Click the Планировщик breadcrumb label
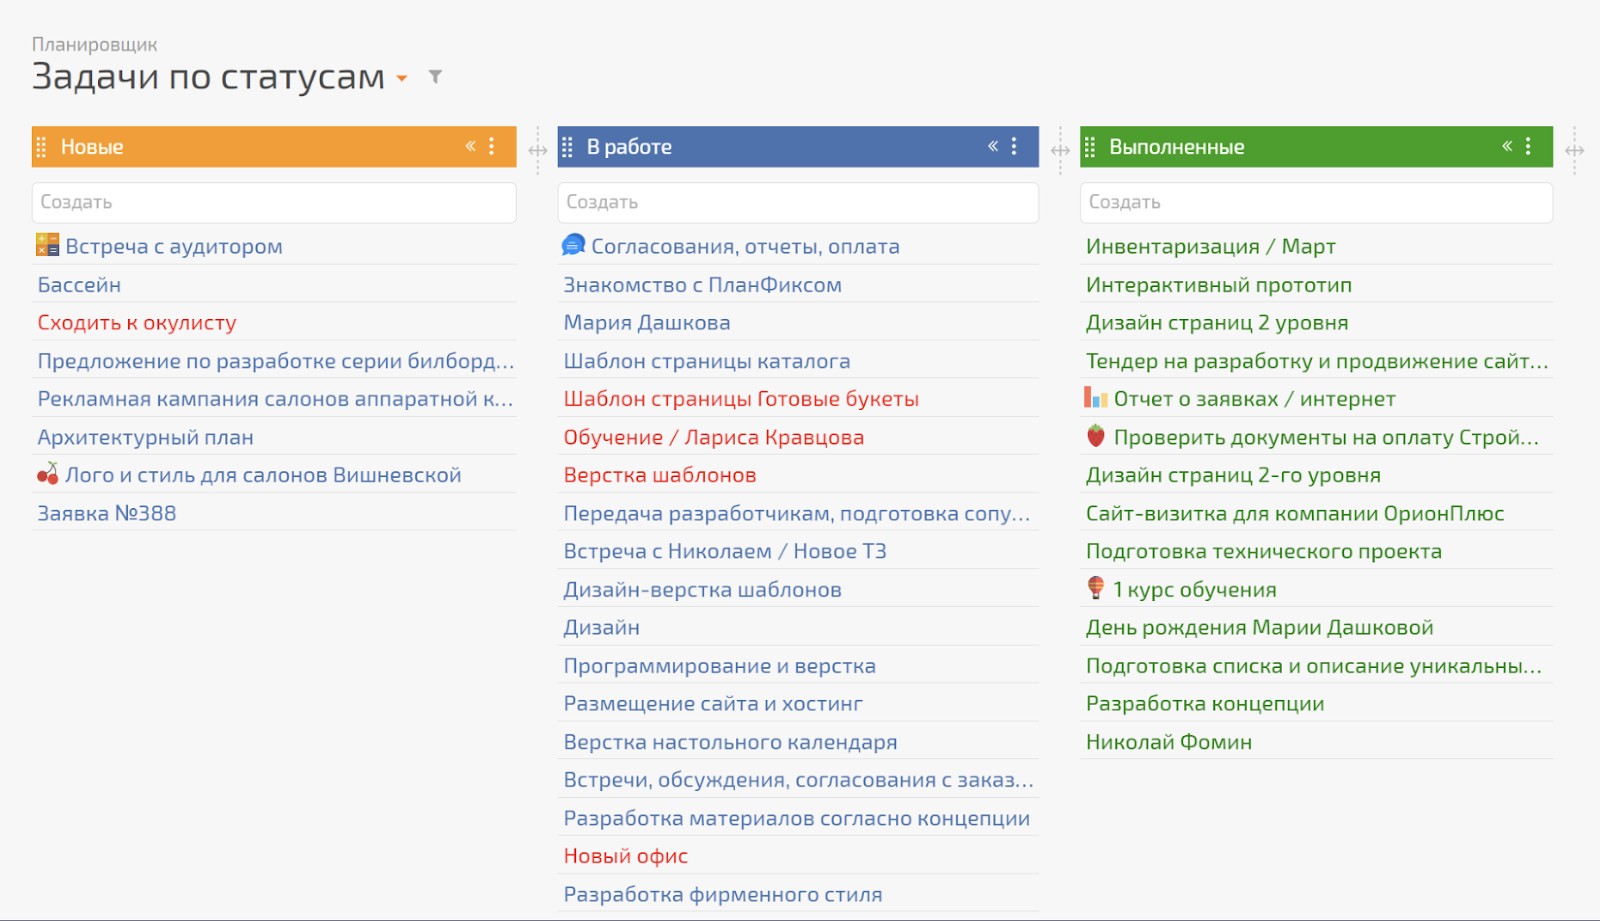 [x=94, y=44]
